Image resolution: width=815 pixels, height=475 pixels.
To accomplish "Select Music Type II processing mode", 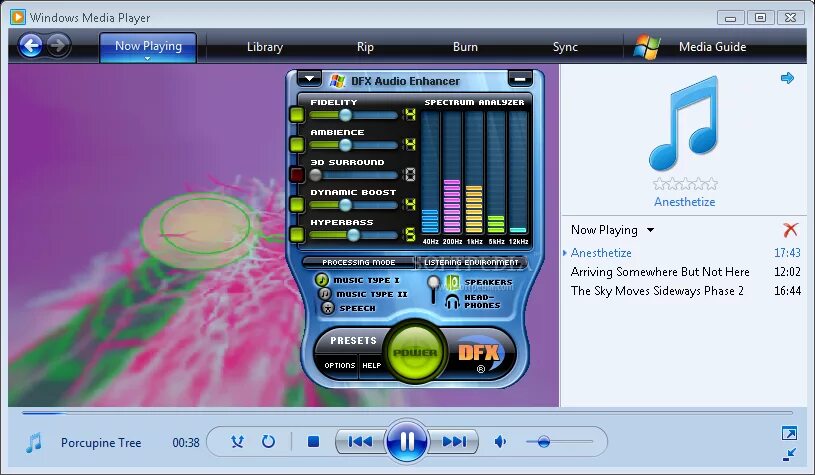I will [x=363, y=294].
